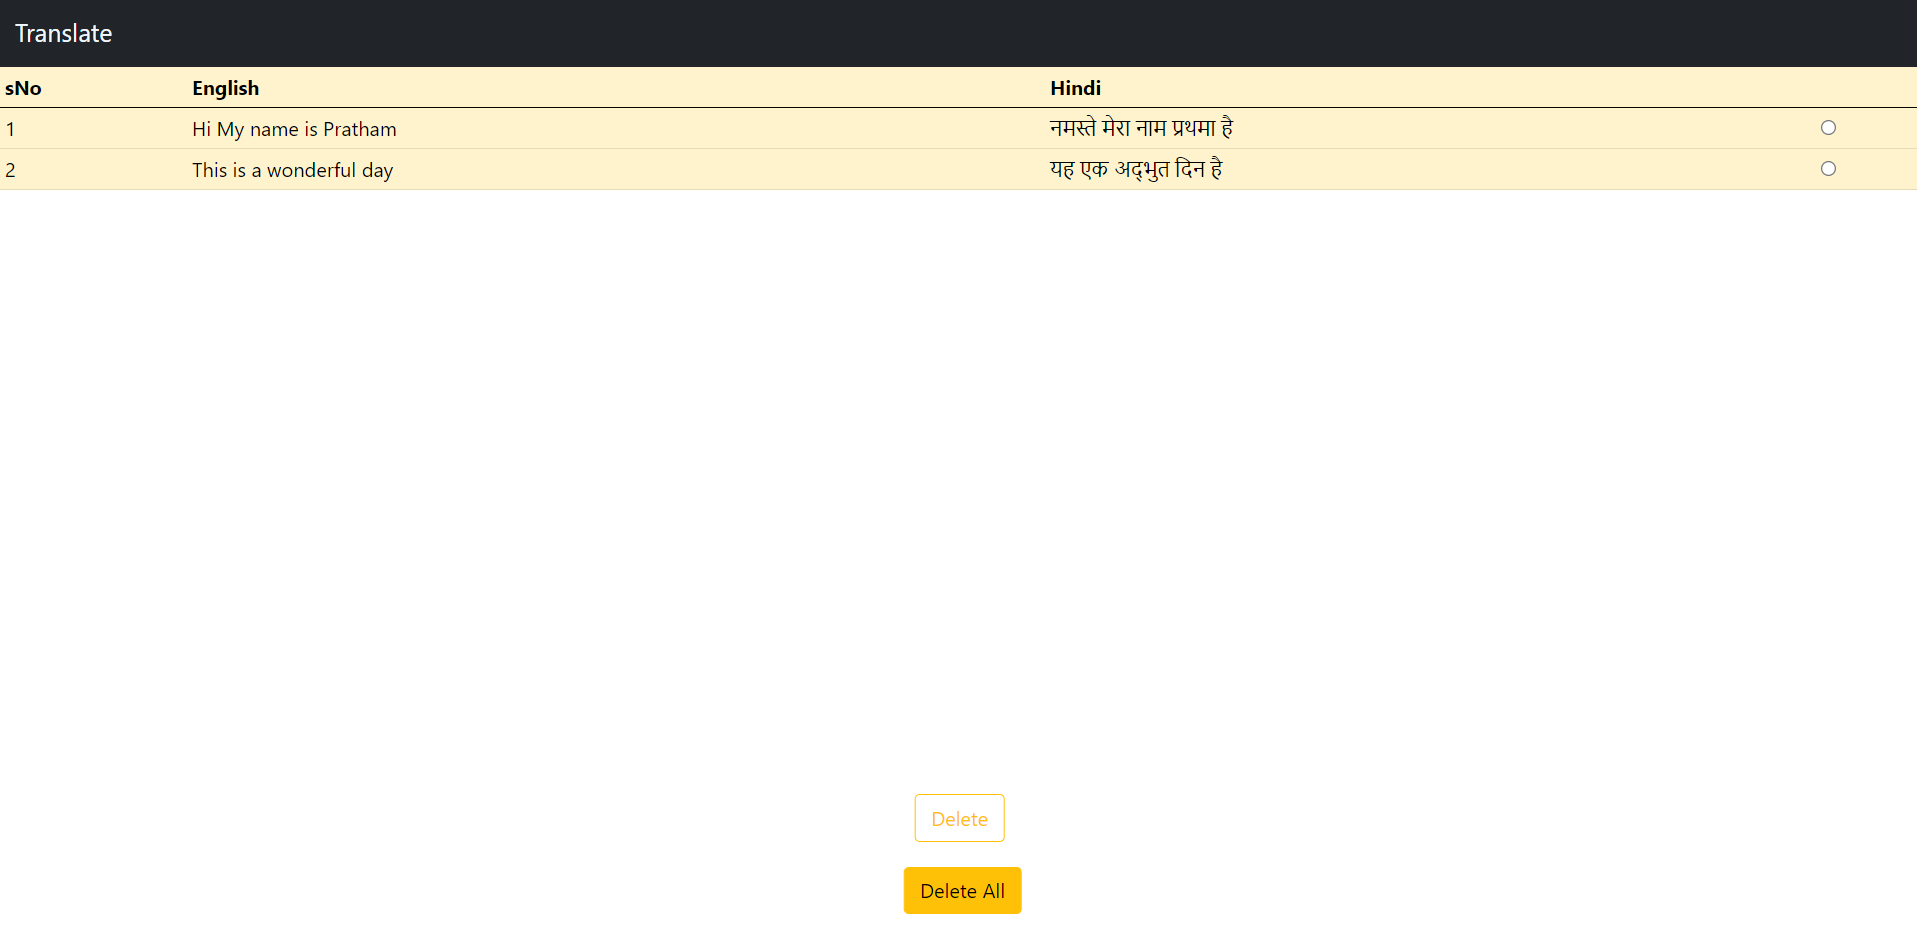
Task: Click the serial number 1 cell
Action: click(11, 128)
